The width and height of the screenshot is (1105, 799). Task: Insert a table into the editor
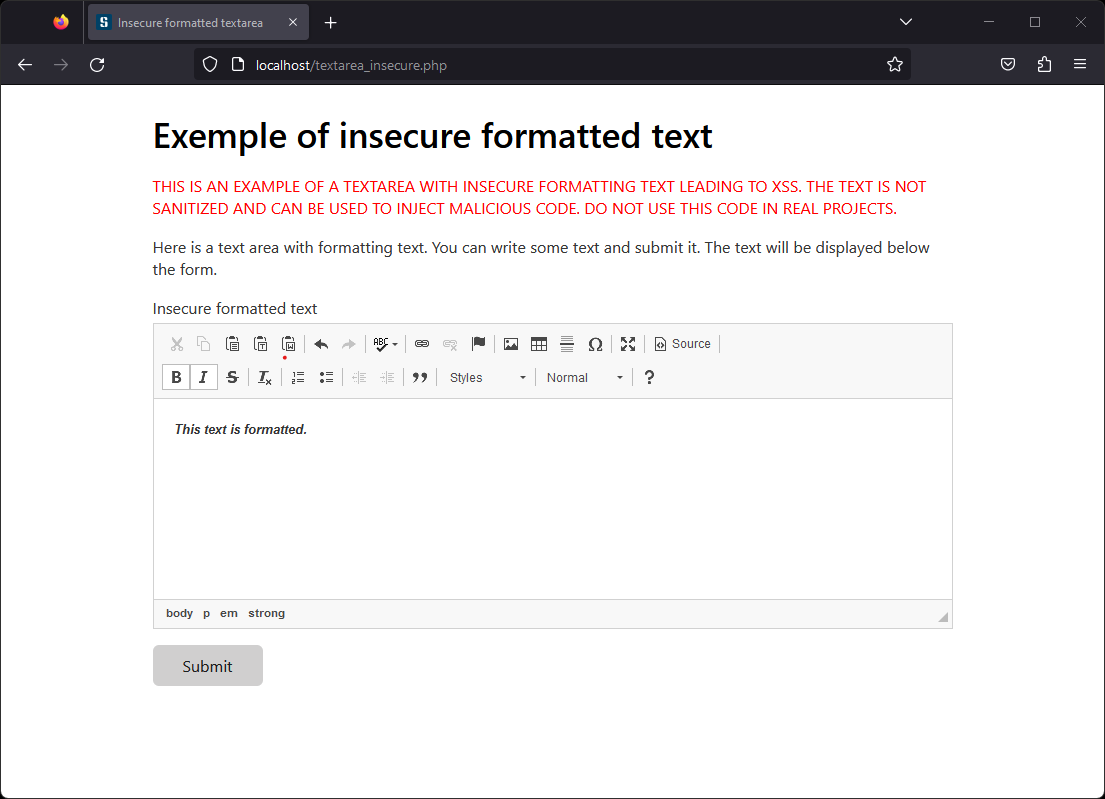[x=539, y=344]
